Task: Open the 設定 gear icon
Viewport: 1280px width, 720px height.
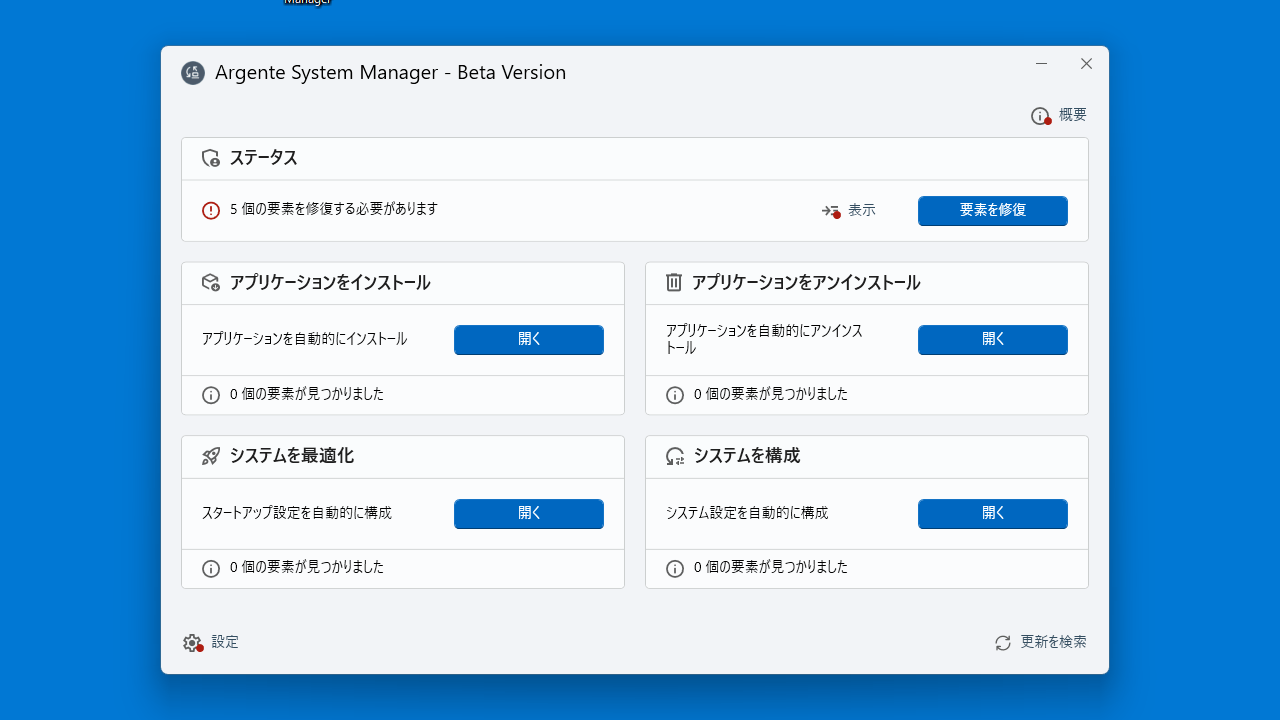Action: pyautogui.click(x=192, y=642)
